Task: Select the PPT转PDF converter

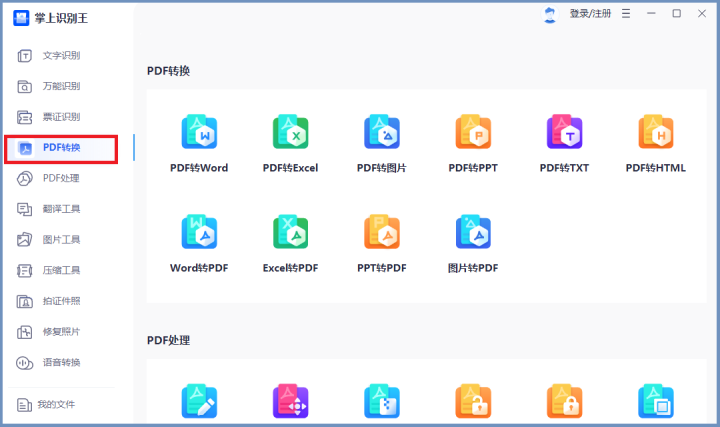Action: click(382, 243)
